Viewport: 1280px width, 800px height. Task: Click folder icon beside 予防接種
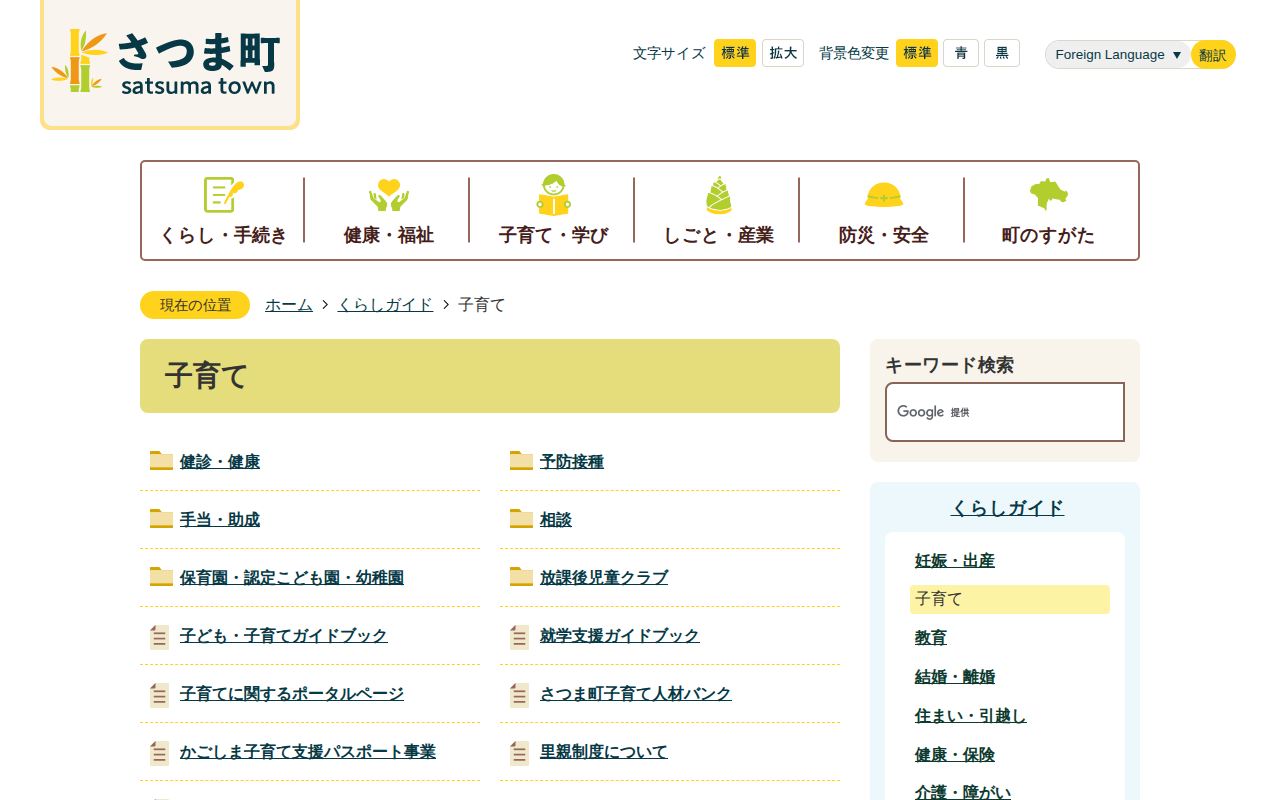pyautogui.click(x=521, y=461)
